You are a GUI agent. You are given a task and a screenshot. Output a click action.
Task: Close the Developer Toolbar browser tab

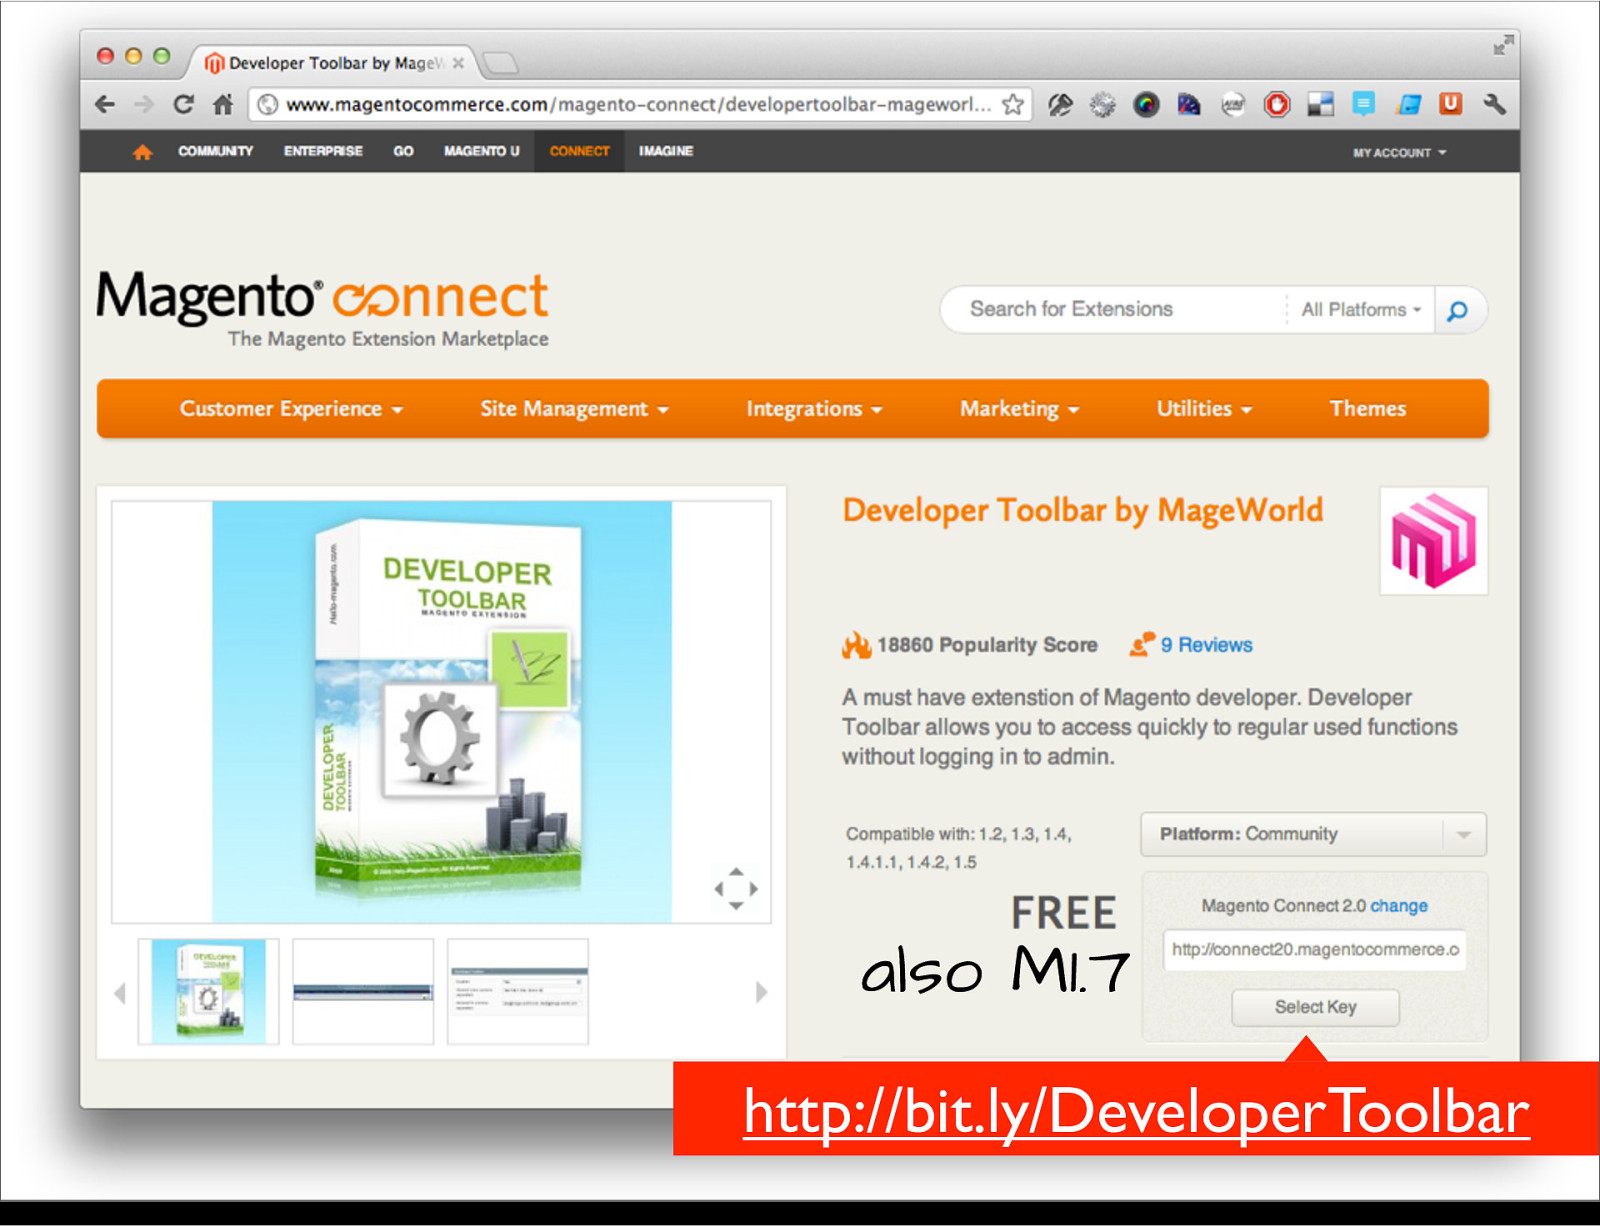point(458,63)
